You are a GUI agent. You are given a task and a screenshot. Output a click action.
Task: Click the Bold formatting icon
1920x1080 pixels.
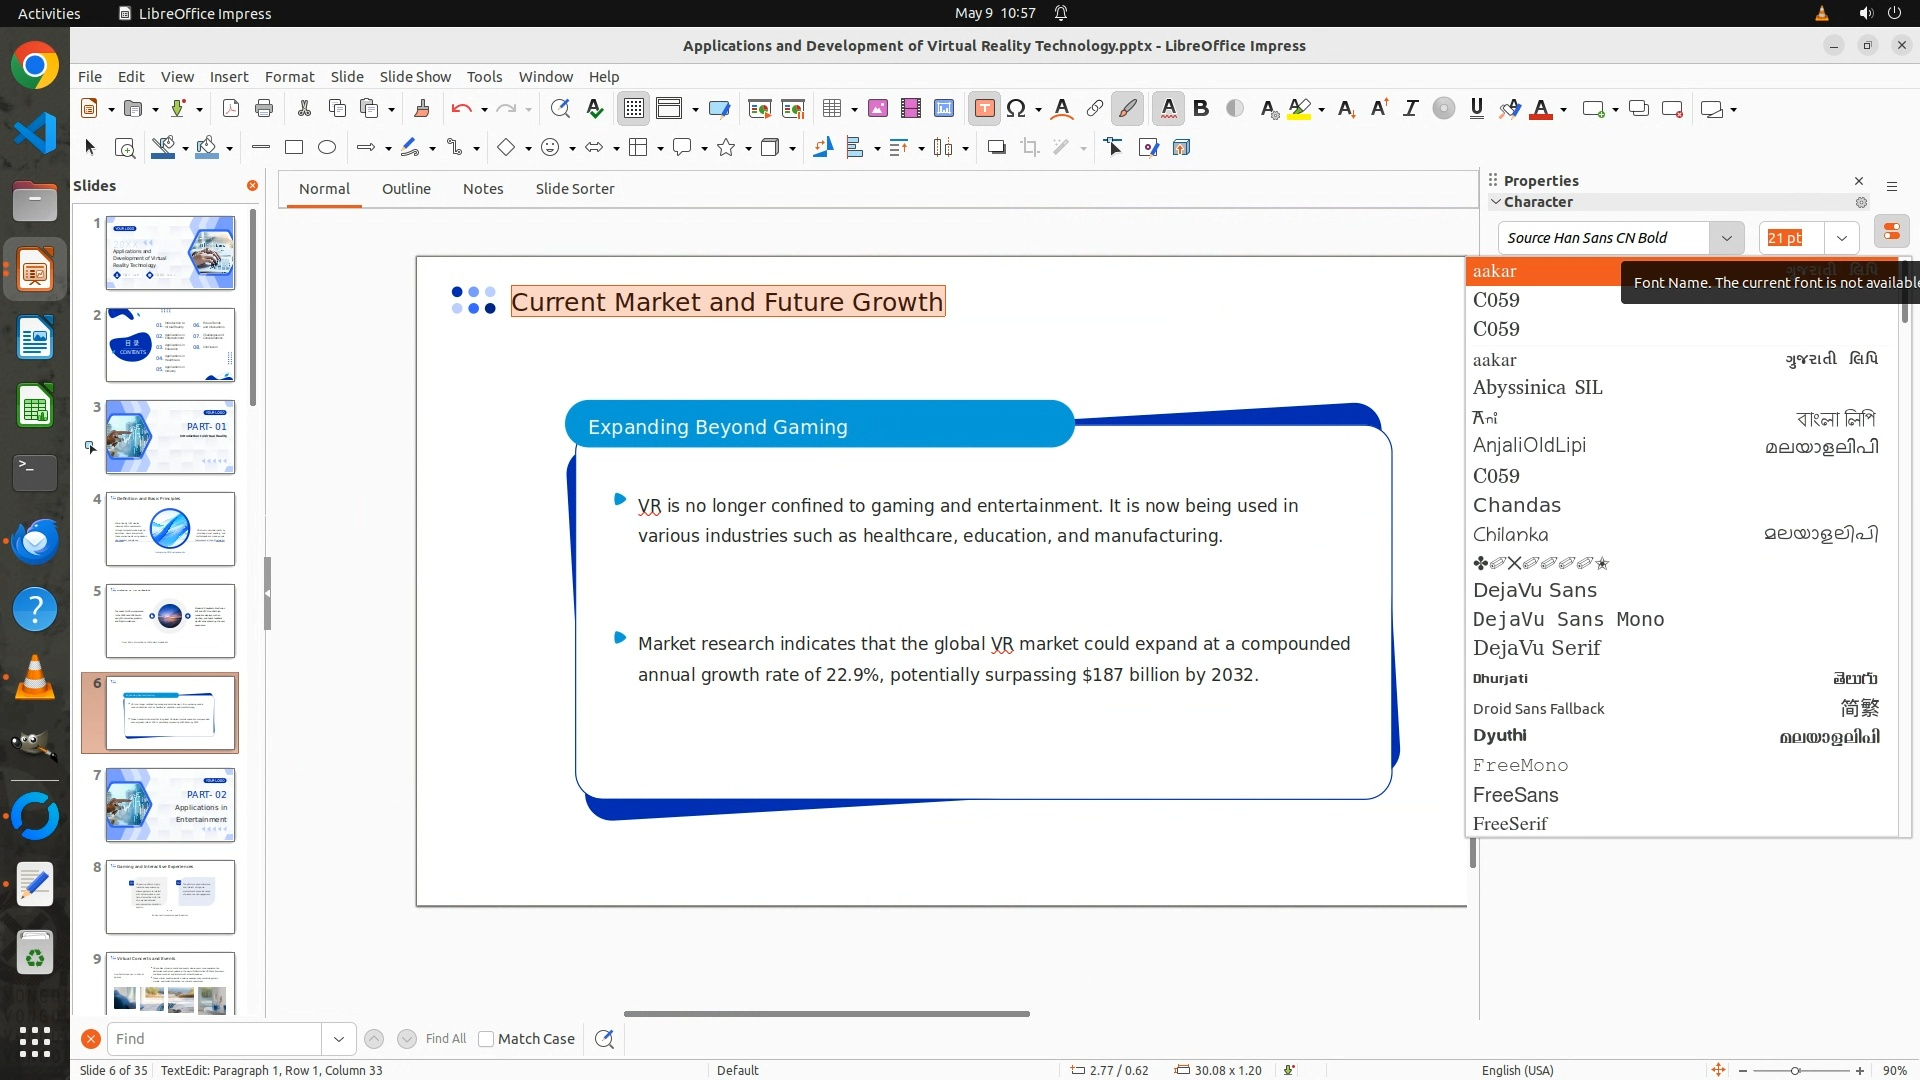(1201, 109)
